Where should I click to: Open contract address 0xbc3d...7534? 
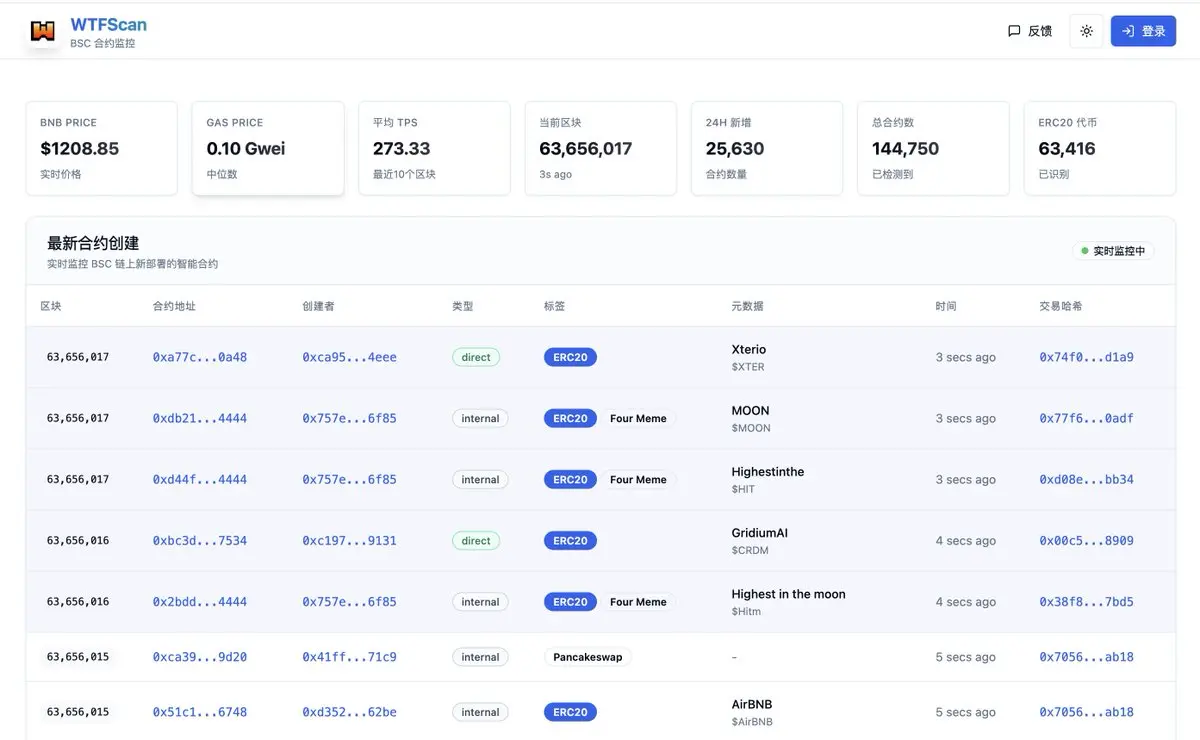[199, 541]
